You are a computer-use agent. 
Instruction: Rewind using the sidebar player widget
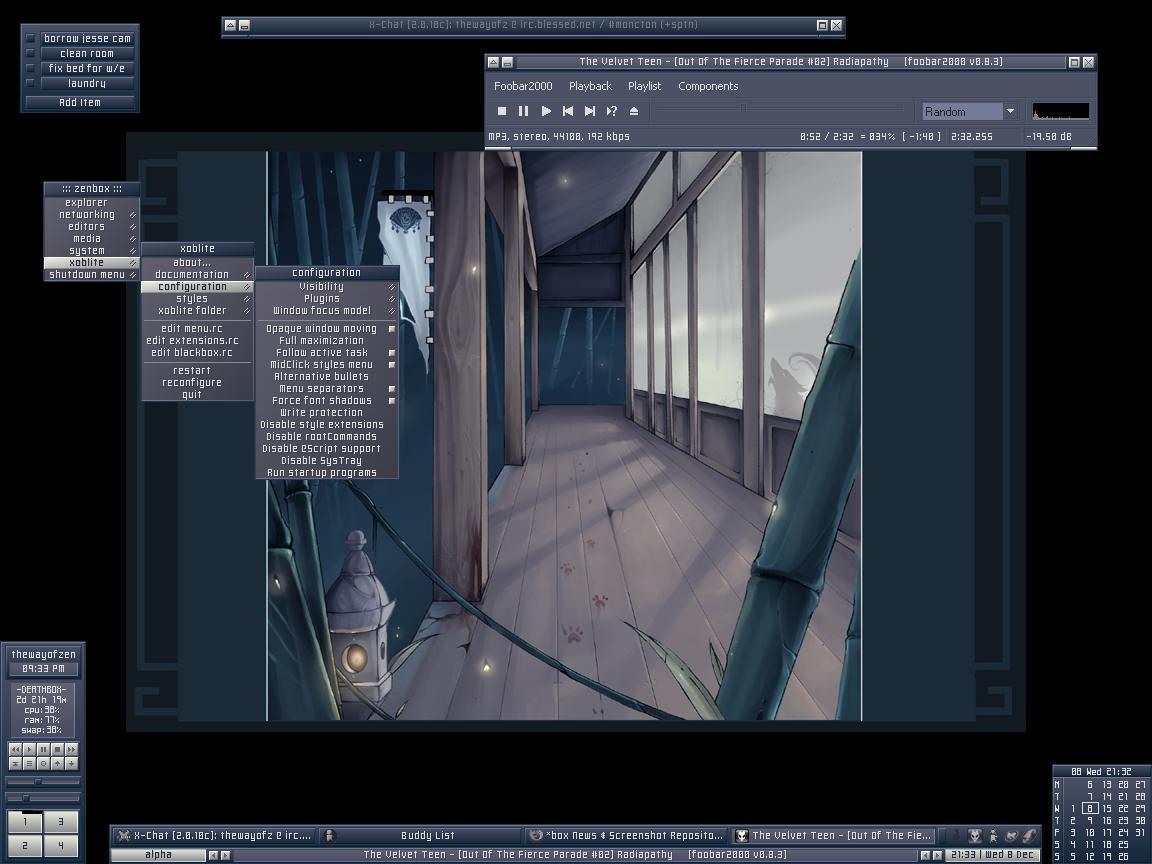[15, 749]
